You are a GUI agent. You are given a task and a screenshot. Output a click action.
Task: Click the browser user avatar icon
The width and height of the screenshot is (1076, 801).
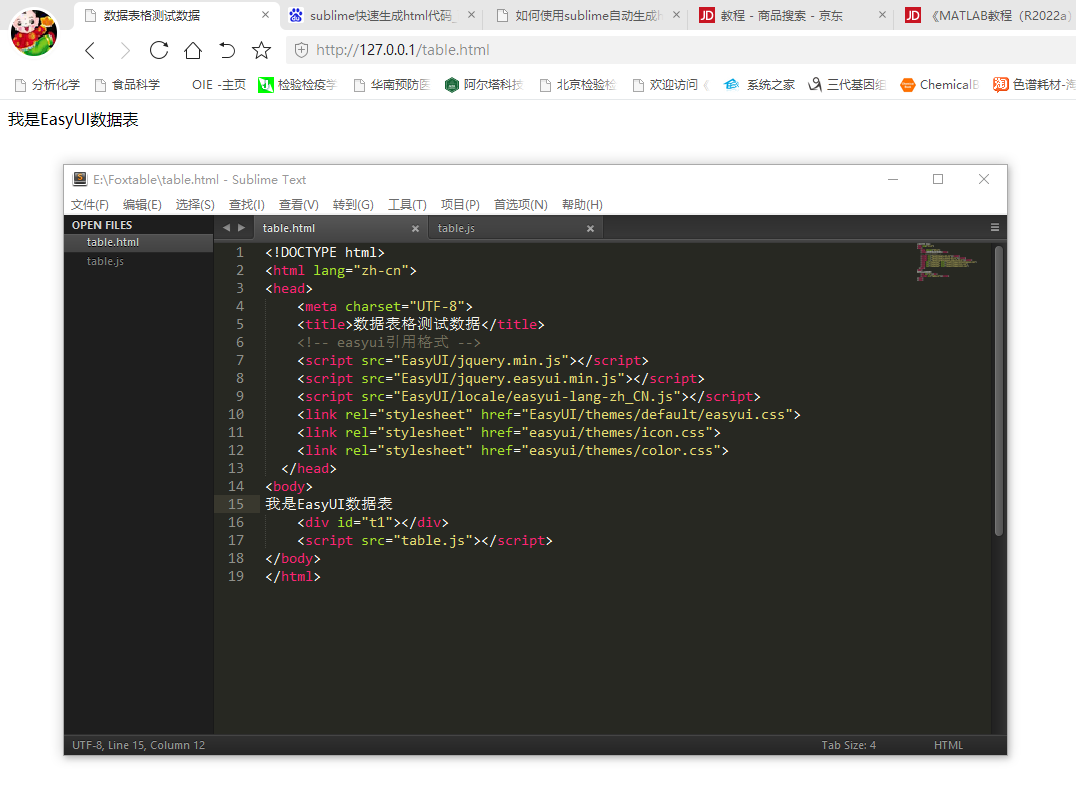pos(34,32)
